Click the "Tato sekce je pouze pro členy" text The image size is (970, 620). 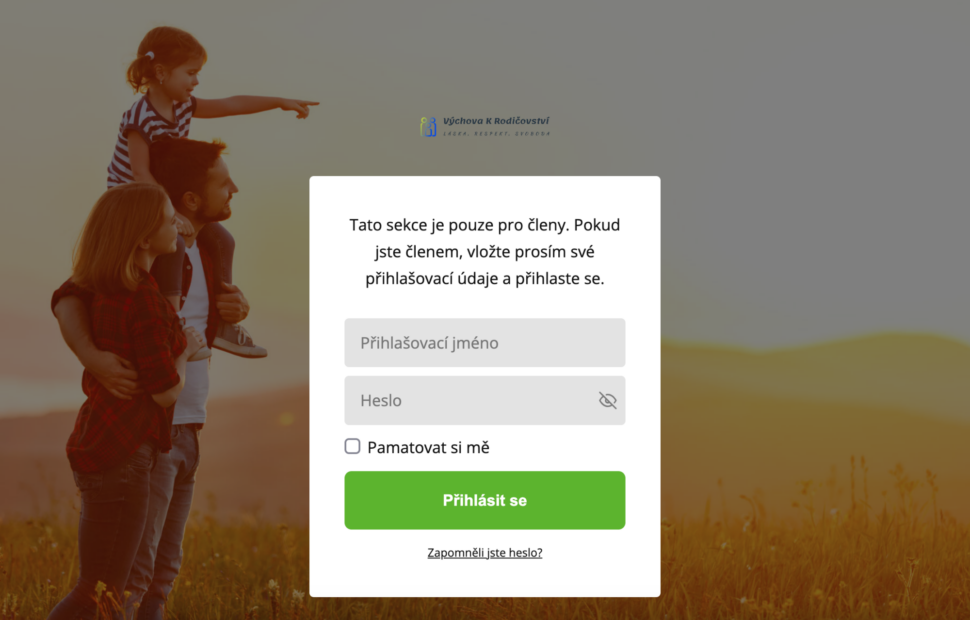[x=459, y=225]
